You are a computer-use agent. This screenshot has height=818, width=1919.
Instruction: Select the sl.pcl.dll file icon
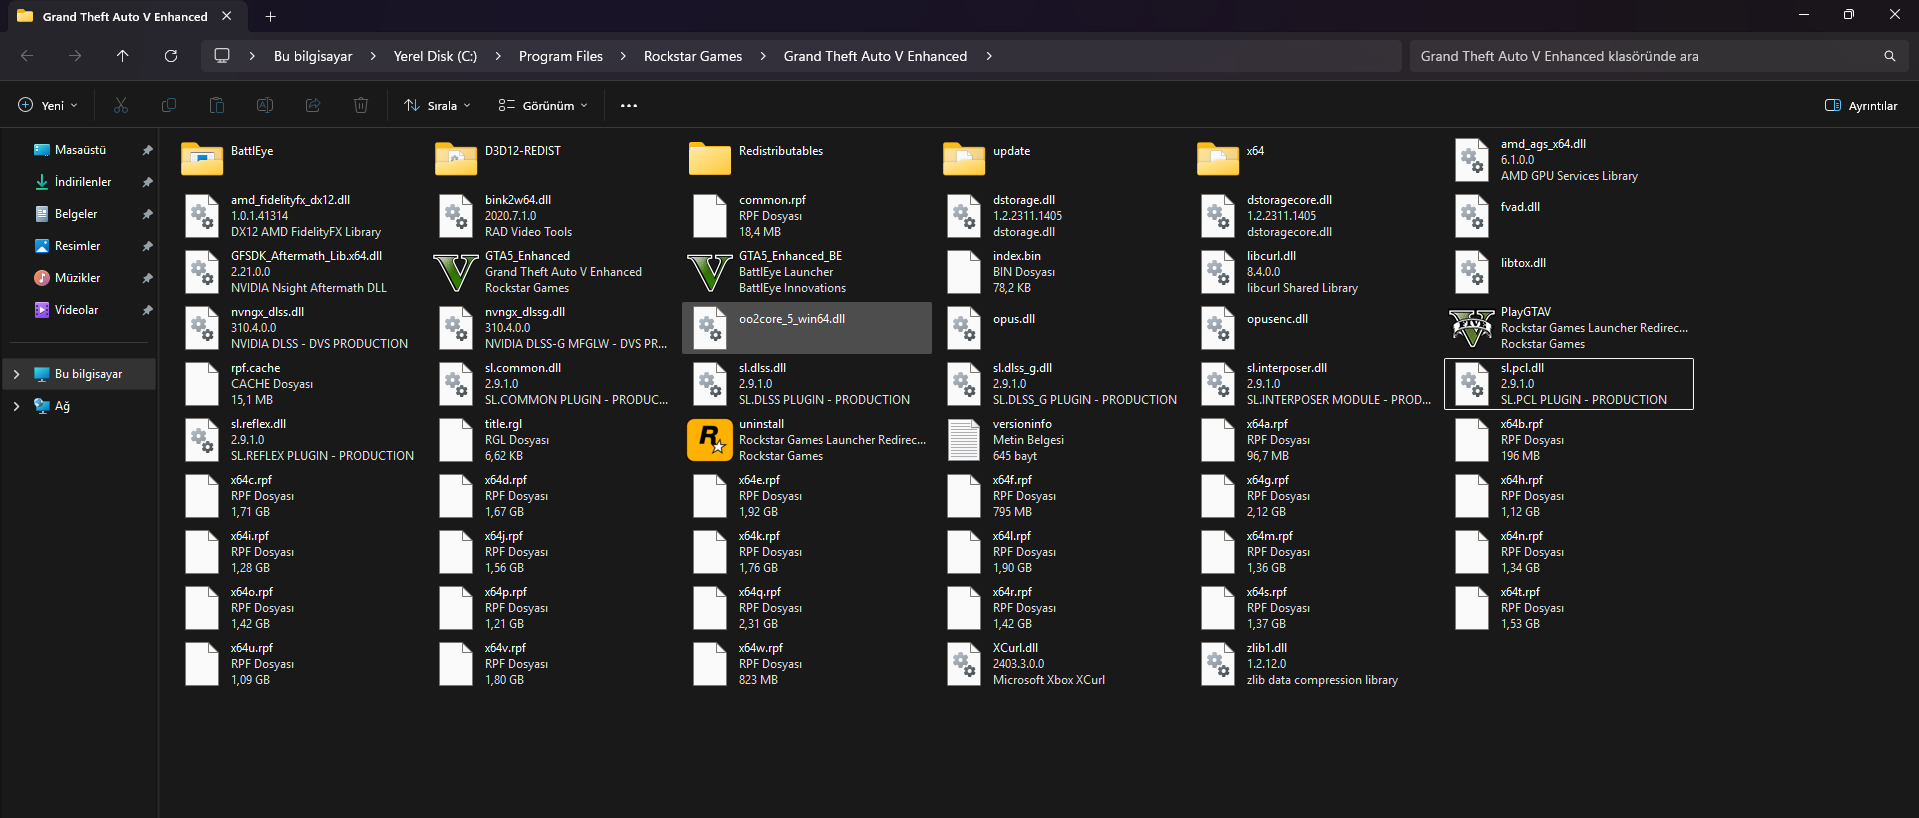coord(1472,384)
